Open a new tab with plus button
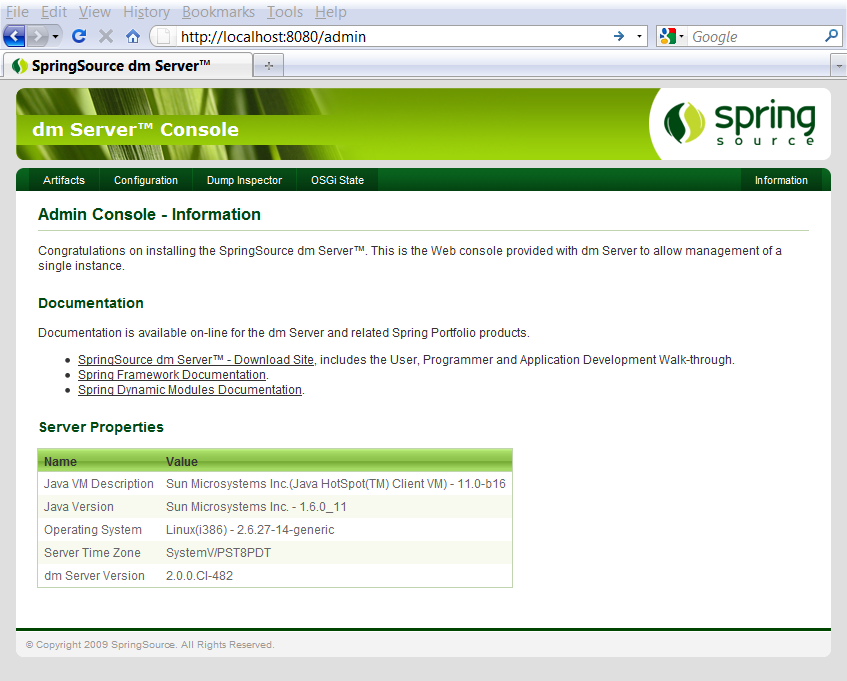847x681 pixels. pos(269,66)
